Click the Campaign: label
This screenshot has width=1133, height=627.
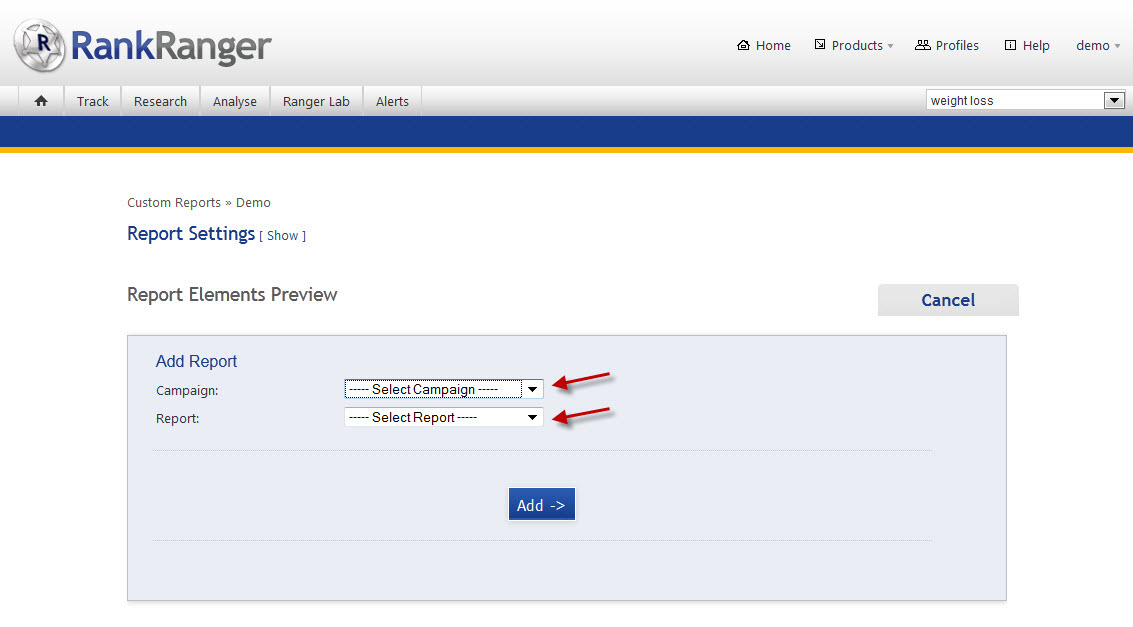187,391
